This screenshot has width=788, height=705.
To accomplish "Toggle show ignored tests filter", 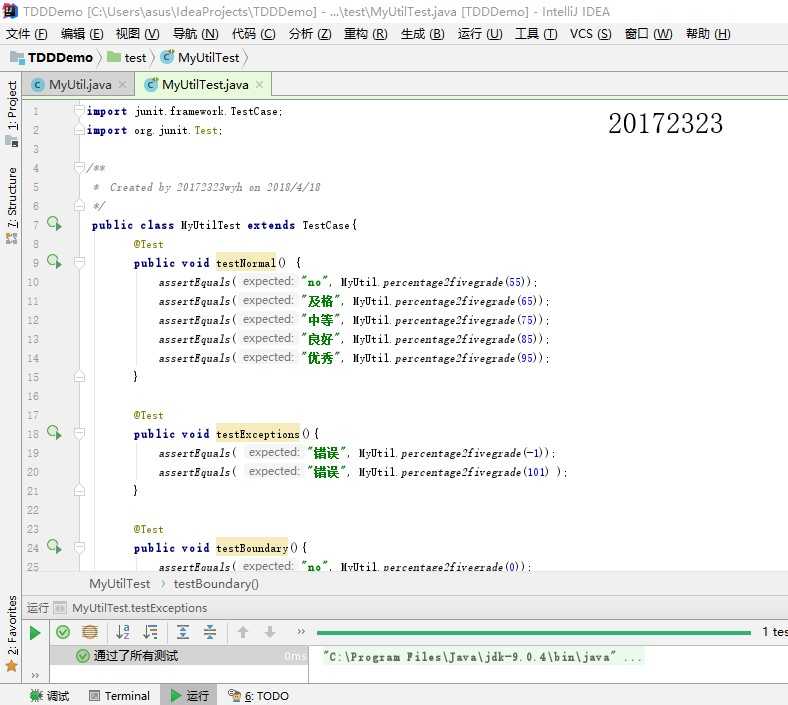I will click(x=89, y=632).
